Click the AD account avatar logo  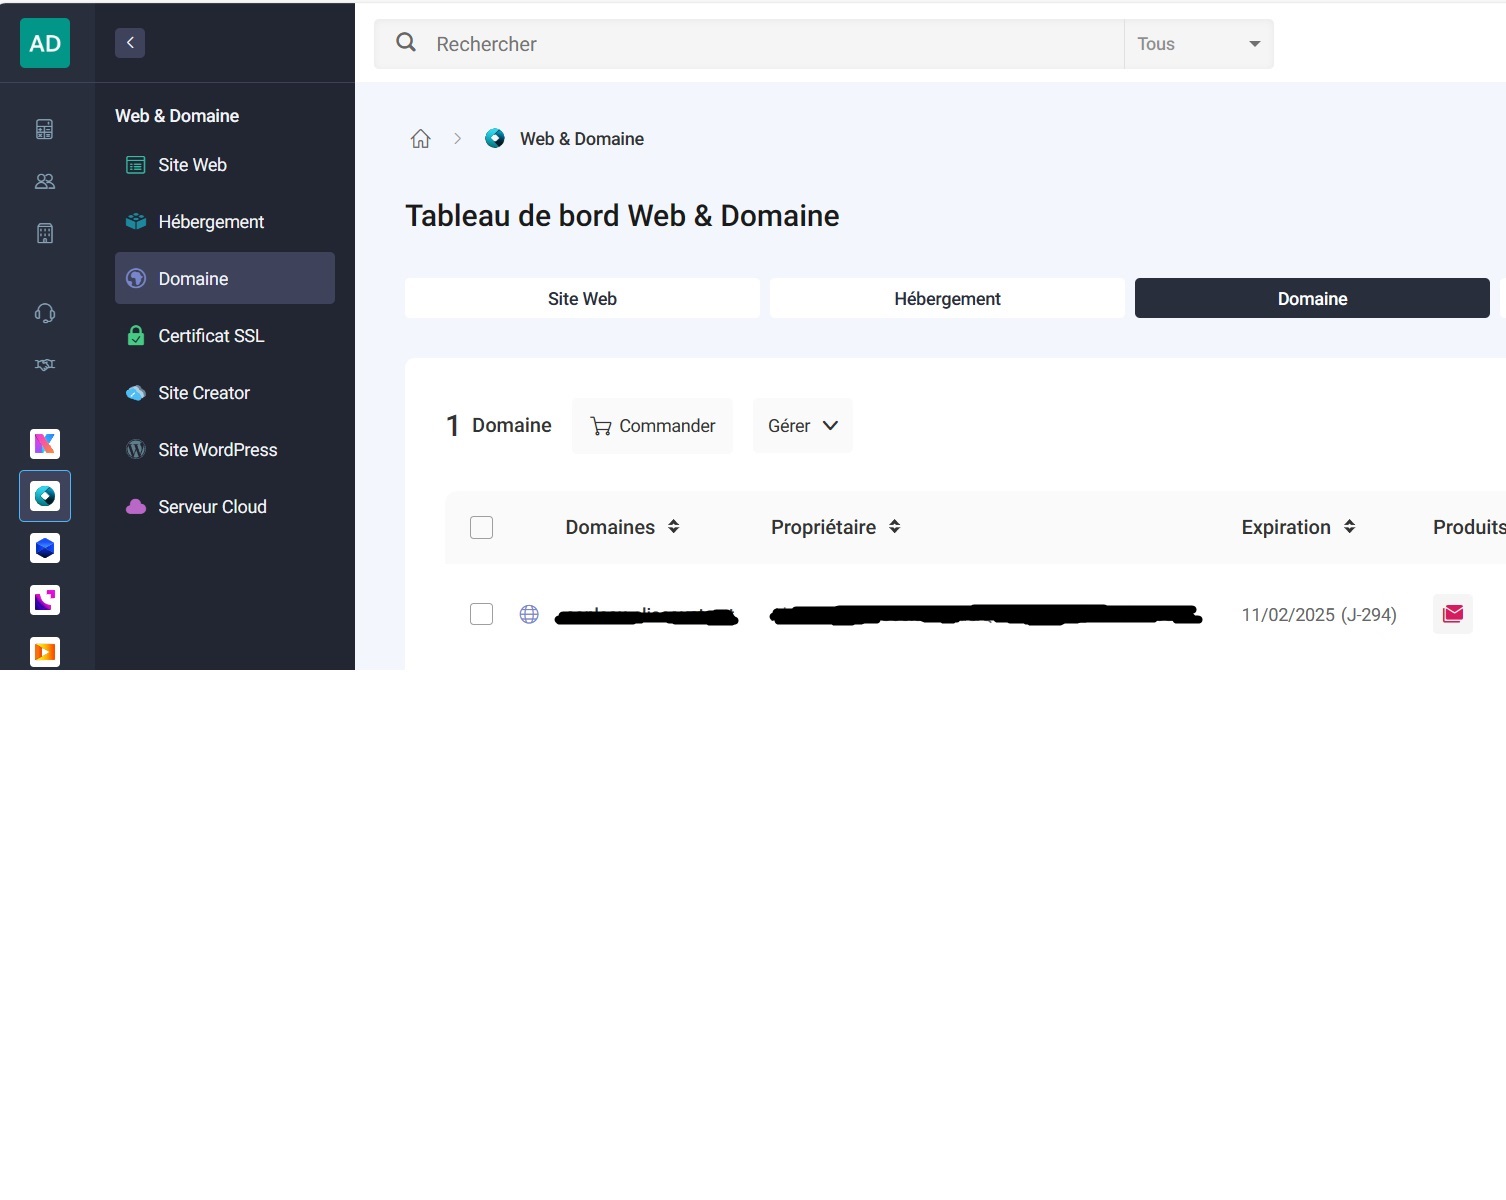[45, 43]
